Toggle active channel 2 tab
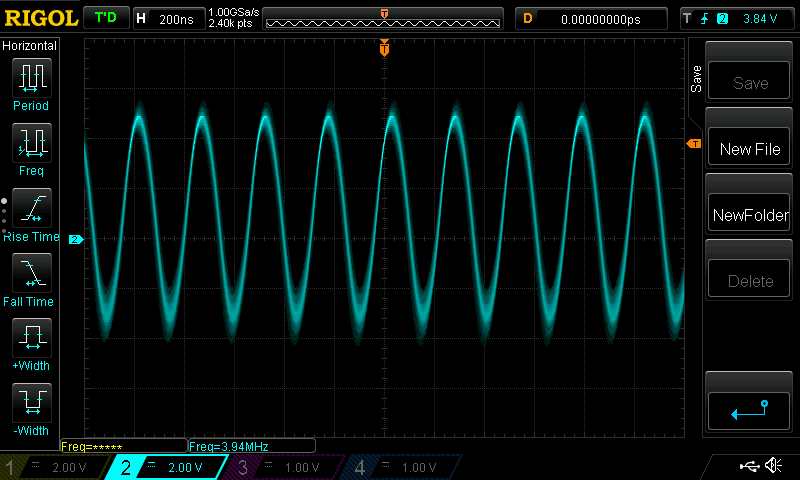This screenshot has height=480, width=800. 166,467
